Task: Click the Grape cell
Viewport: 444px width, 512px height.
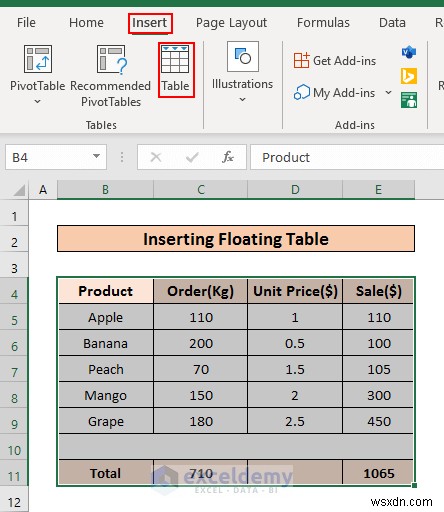Action: tap(106, 421)
